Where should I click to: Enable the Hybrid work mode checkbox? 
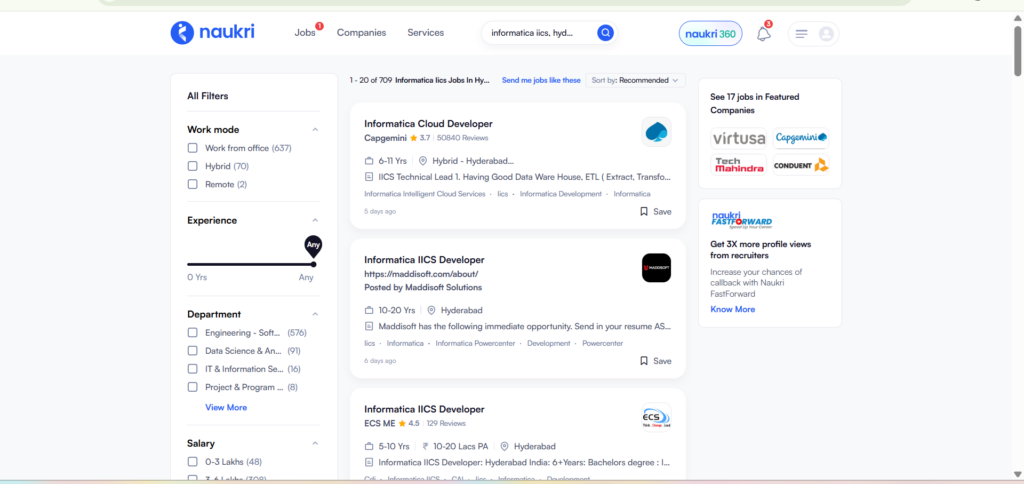193,166
